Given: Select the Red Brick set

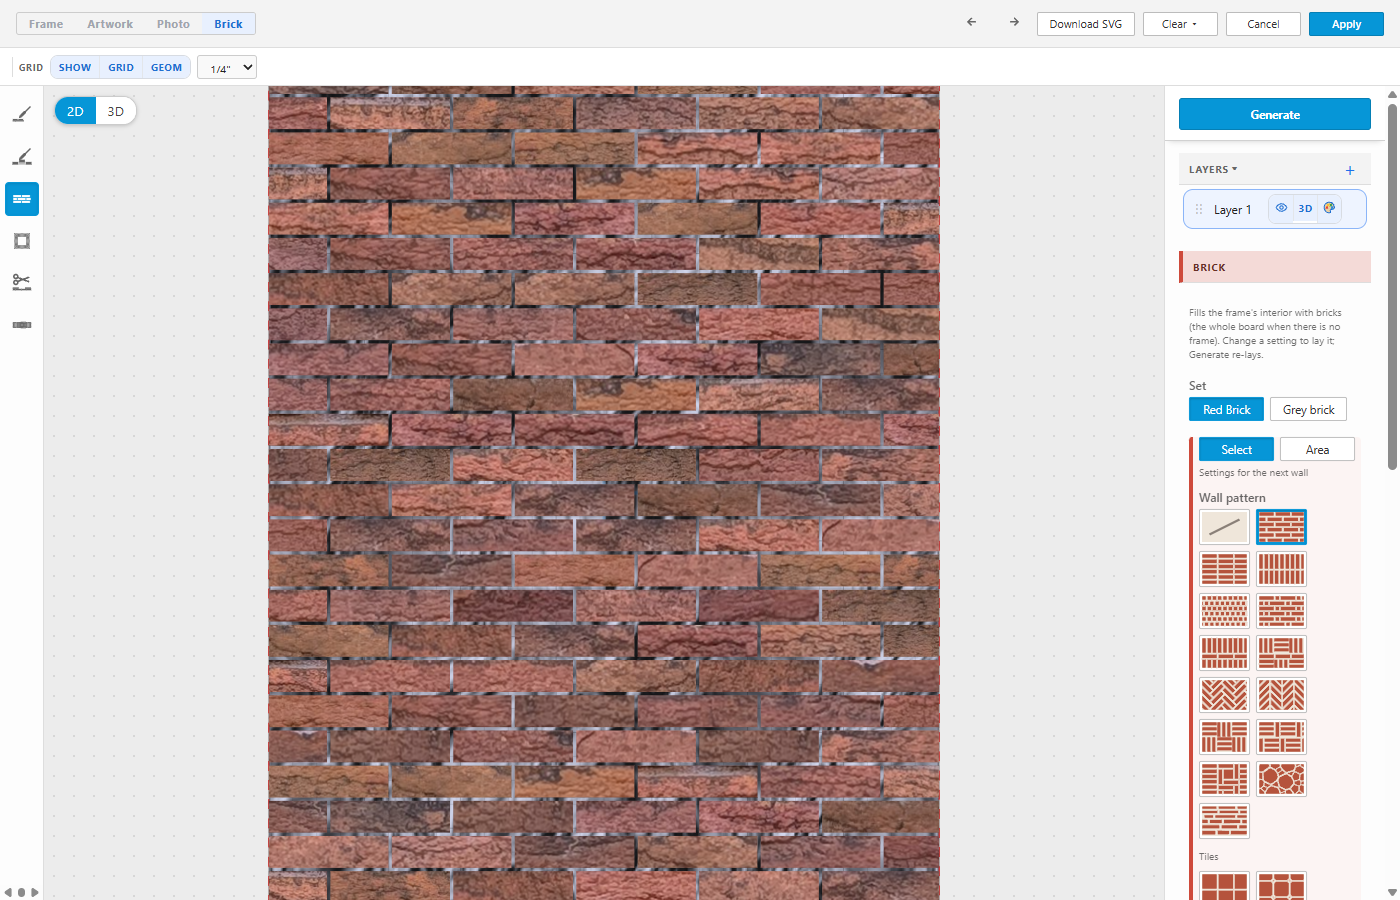Looking at the screenshot, I should point(1227,410).
